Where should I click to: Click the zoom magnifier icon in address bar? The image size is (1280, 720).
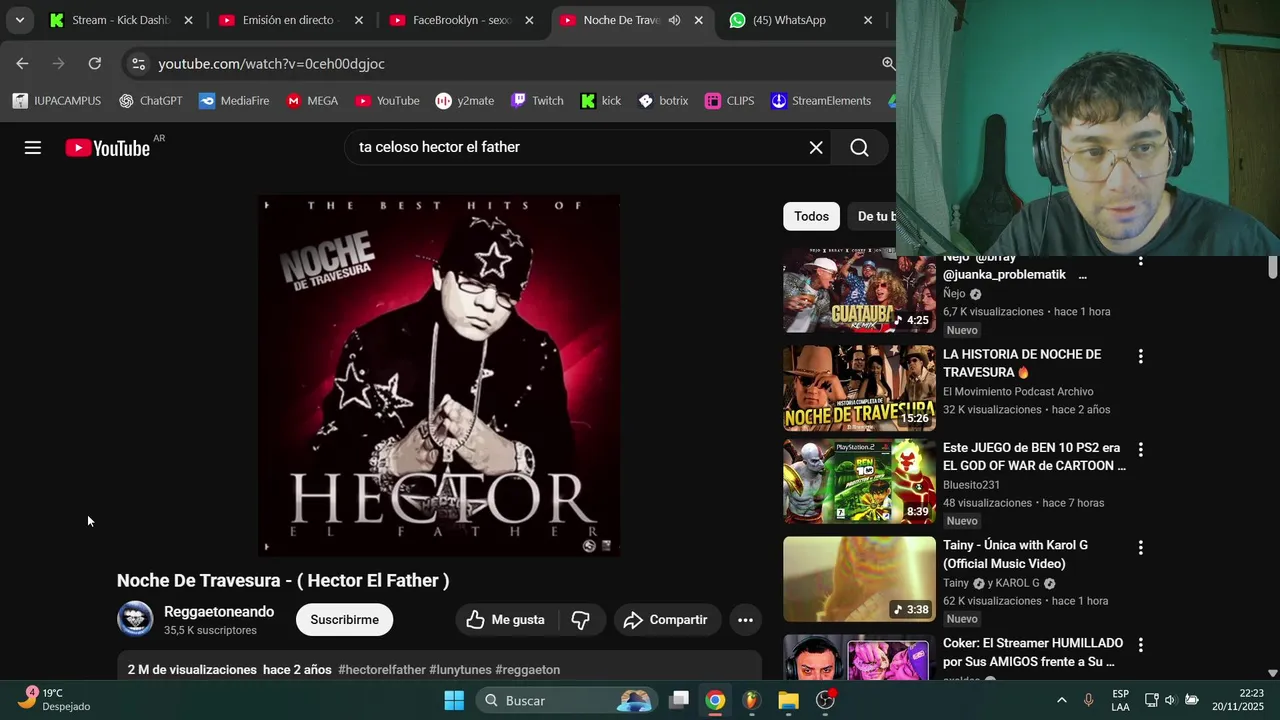click(x=887, y=63)
